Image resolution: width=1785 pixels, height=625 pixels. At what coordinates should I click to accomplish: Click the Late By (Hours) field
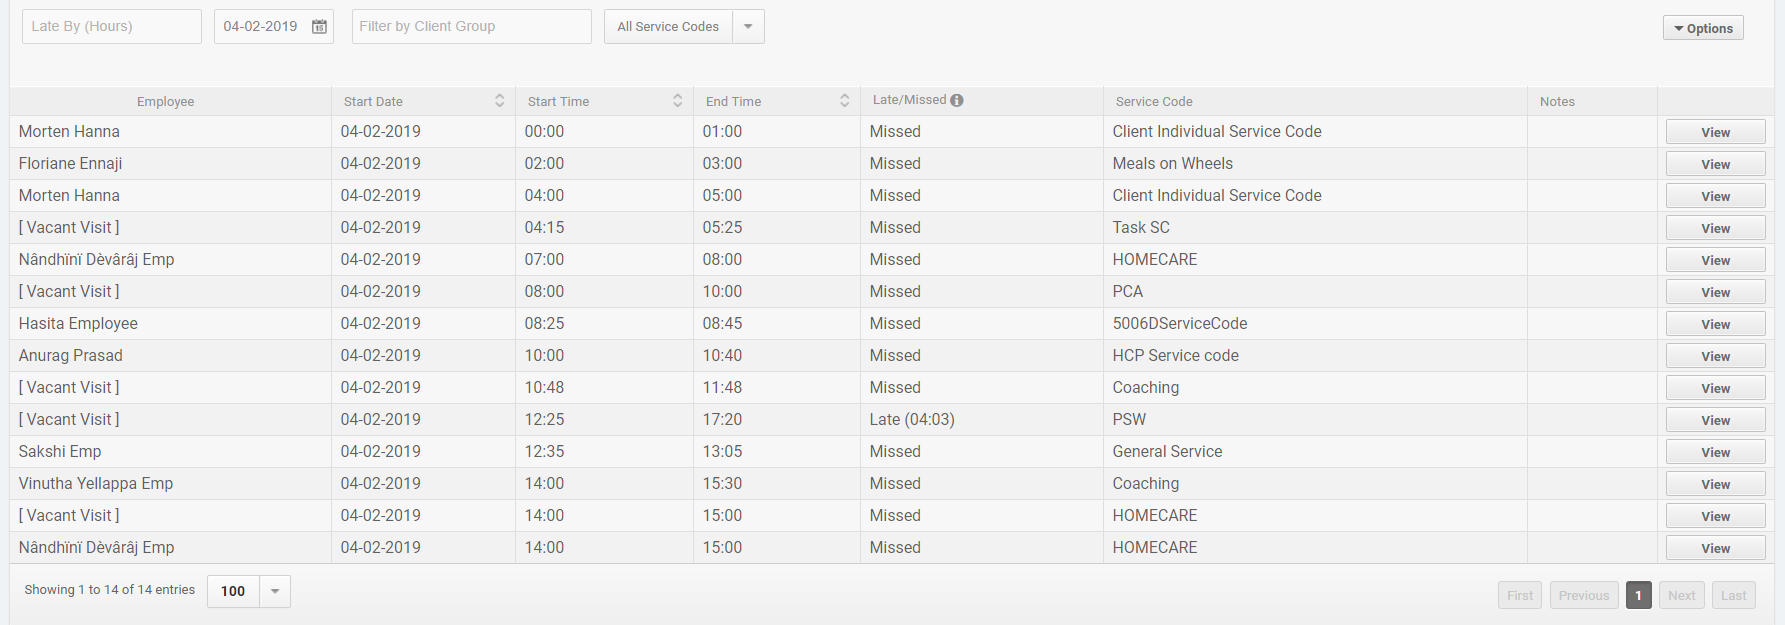(x=111, y=27)
